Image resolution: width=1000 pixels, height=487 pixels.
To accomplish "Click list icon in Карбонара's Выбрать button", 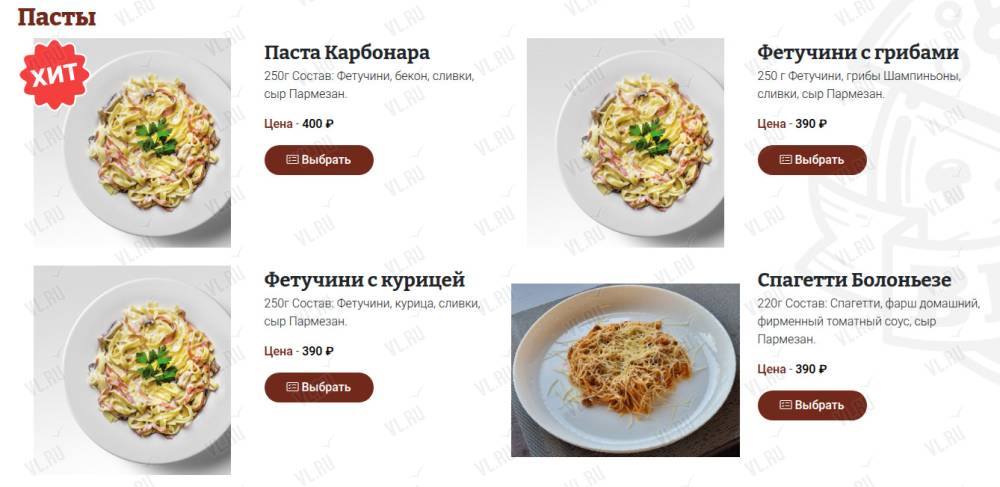I will [x=292, y=159].
